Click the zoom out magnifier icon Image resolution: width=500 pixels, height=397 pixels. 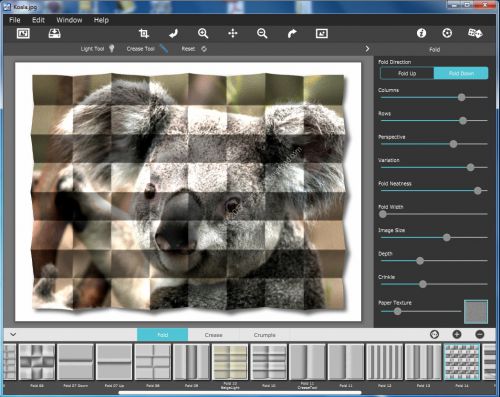pos(262,33)
